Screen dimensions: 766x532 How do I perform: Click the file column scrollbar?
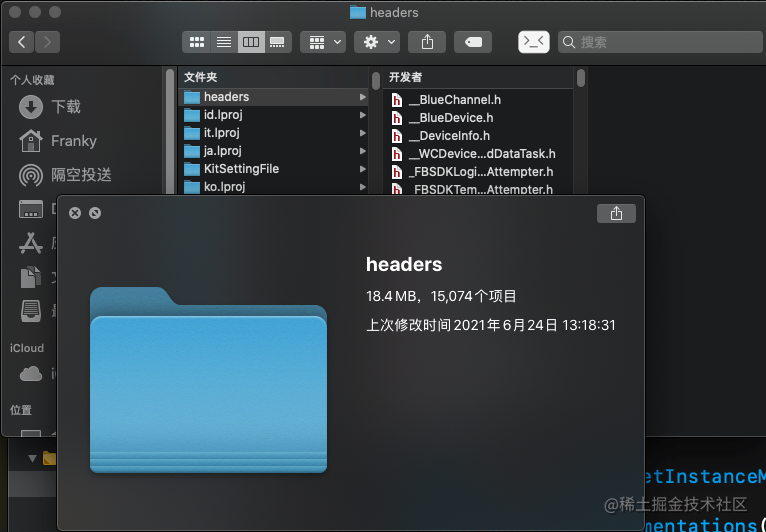pyautogui.click(x=581, y=78)
